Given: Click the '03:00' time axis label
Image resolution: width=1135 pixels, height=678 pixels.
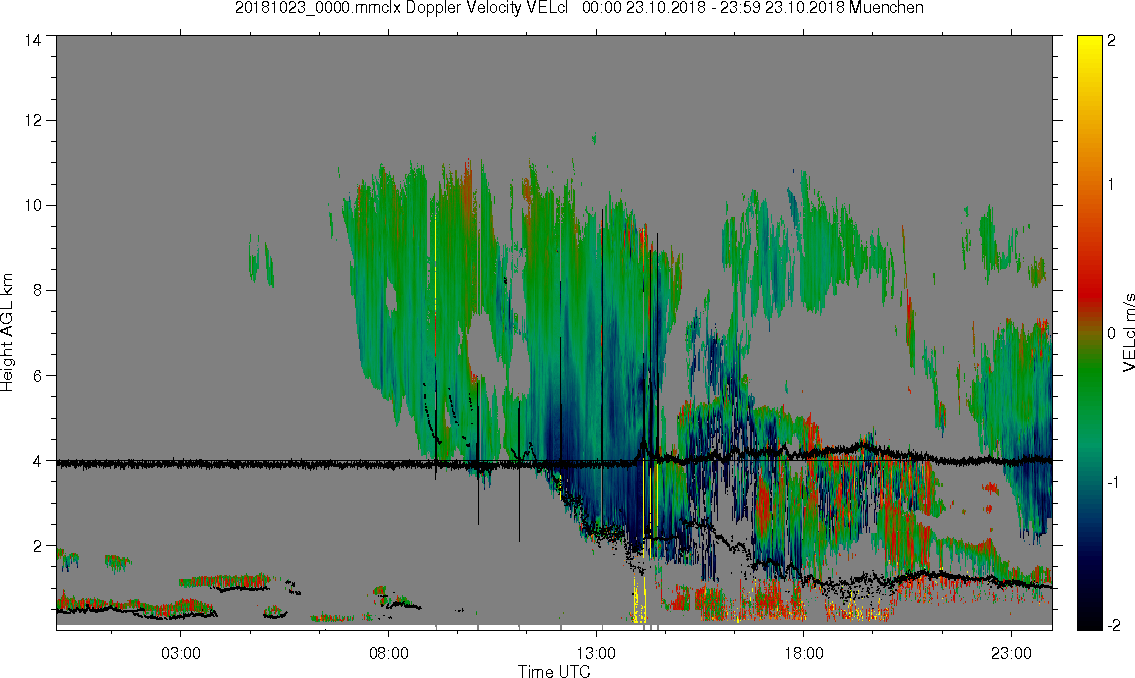Looking at the screenshot, I should coord(180,653).
